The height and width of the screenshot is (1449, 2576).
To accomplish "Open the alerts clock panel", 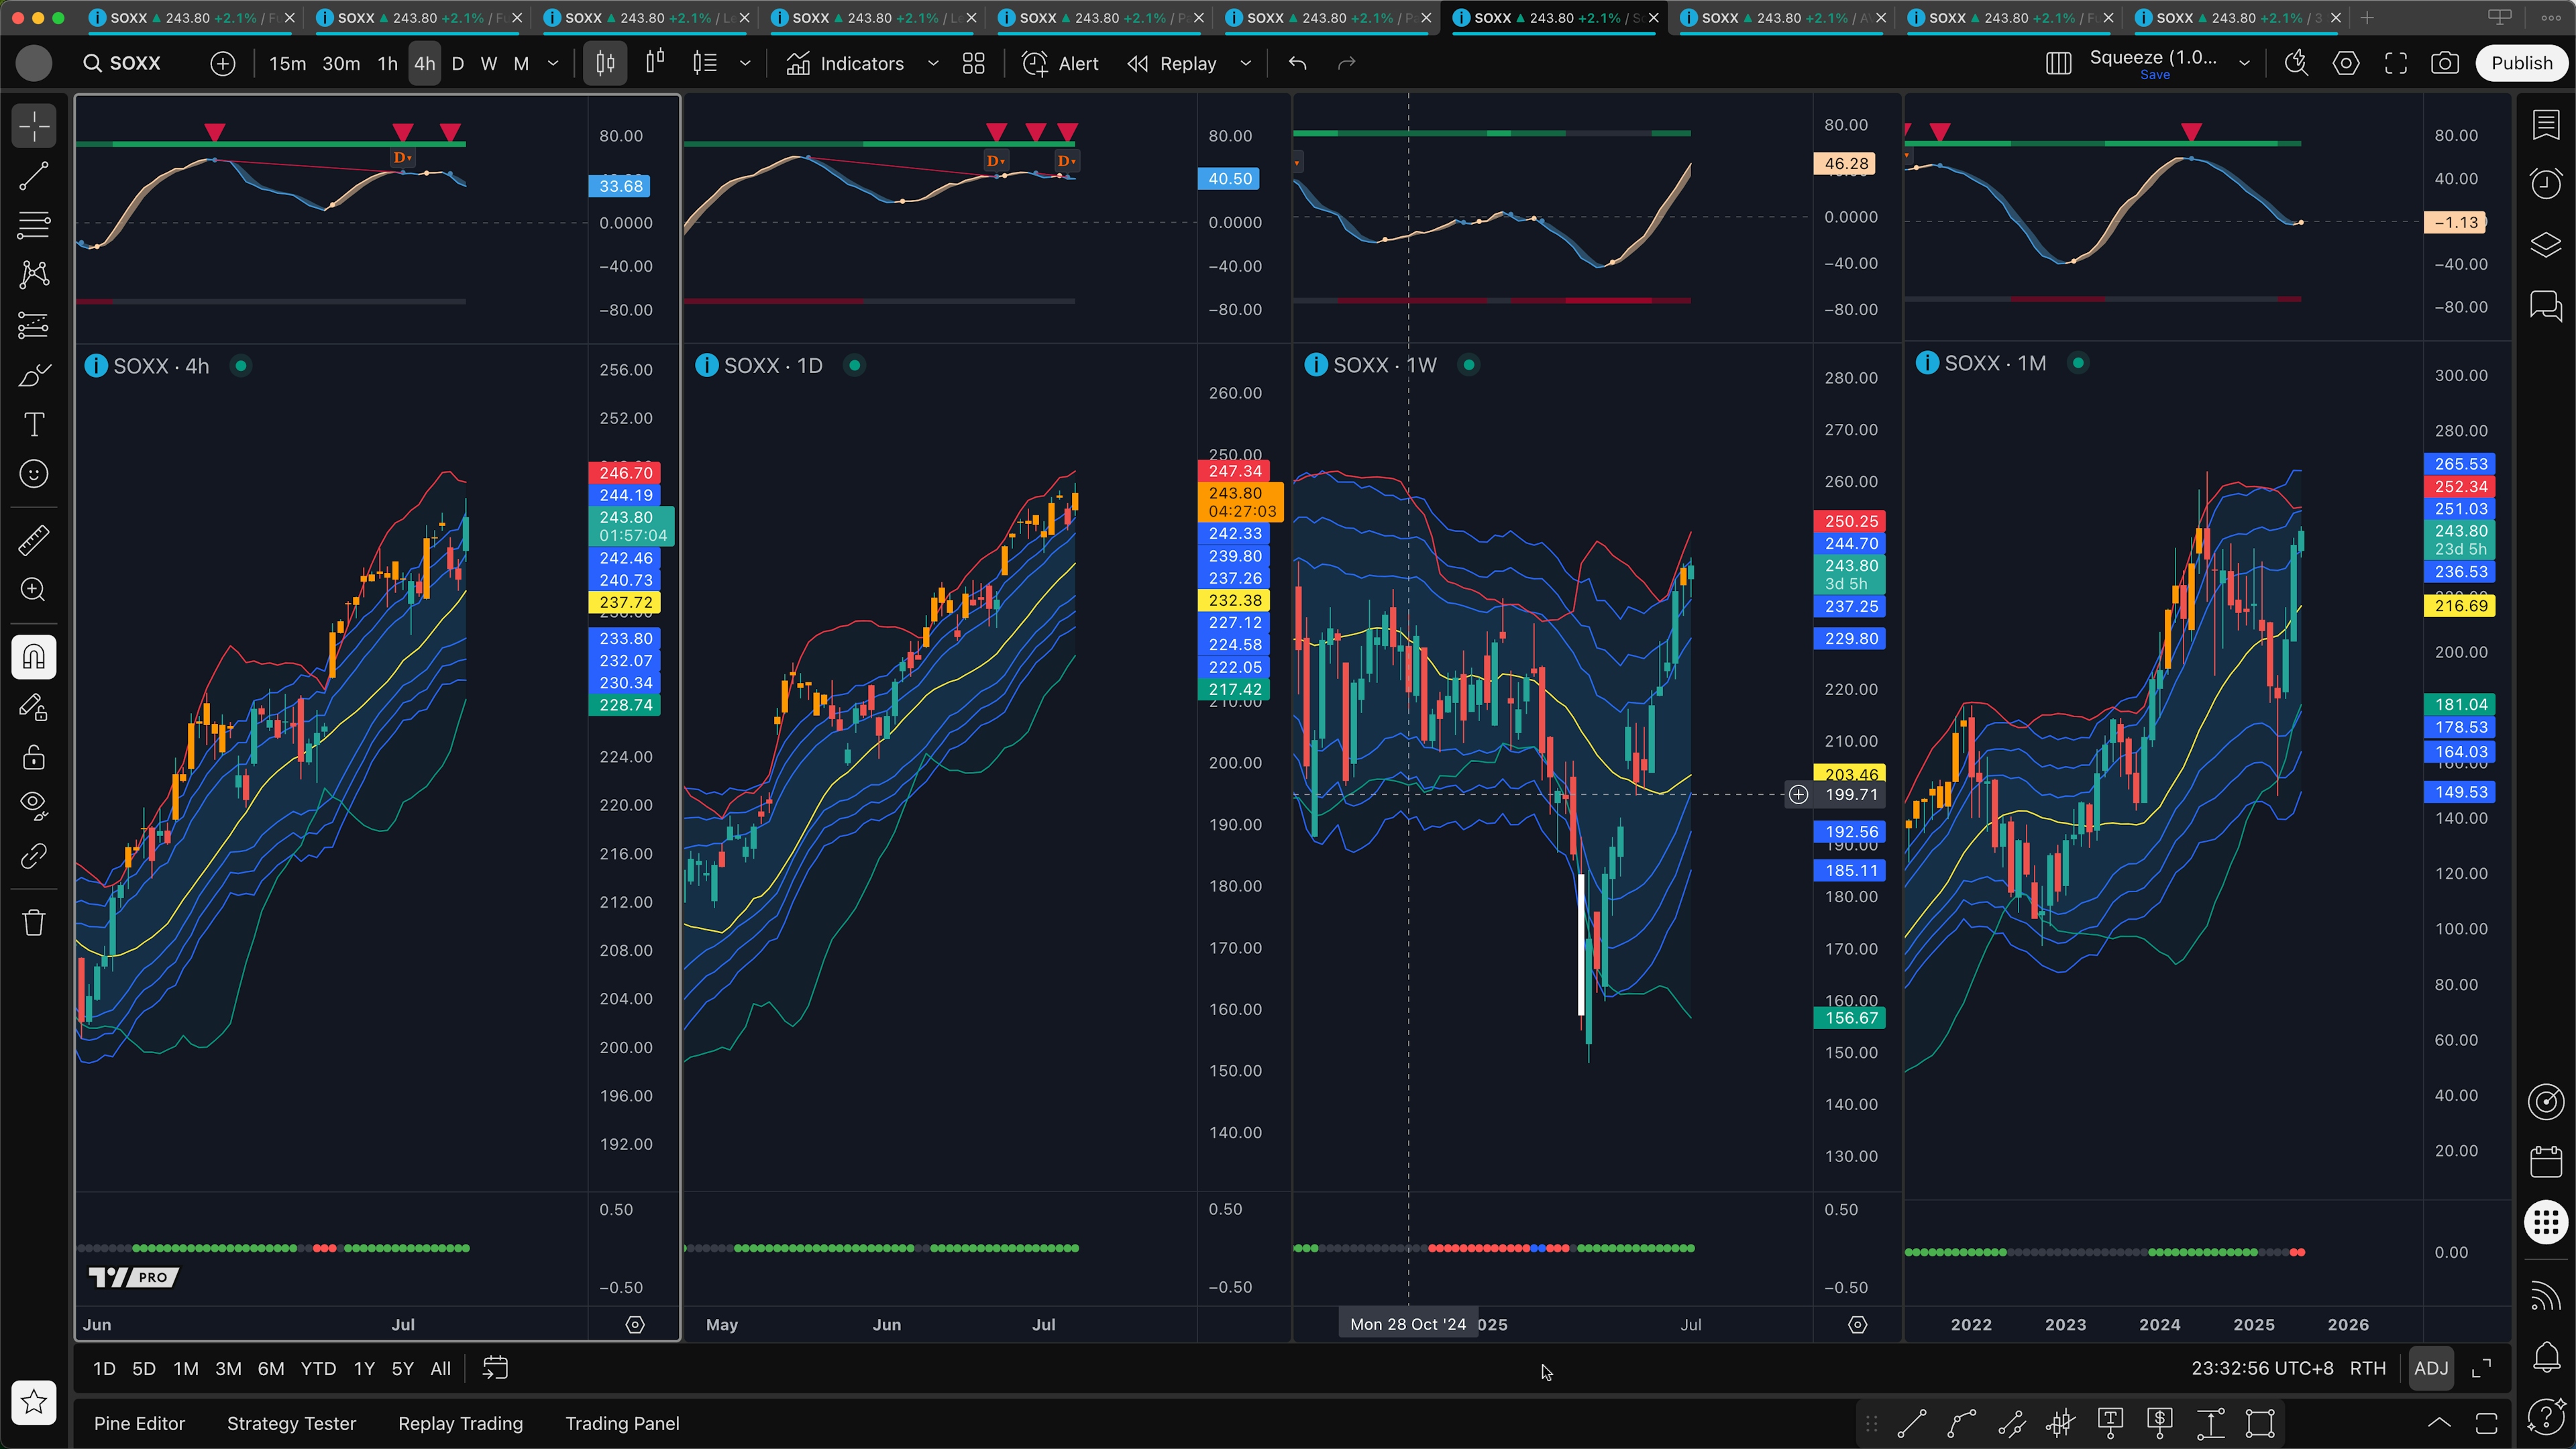I will 2546,183.
